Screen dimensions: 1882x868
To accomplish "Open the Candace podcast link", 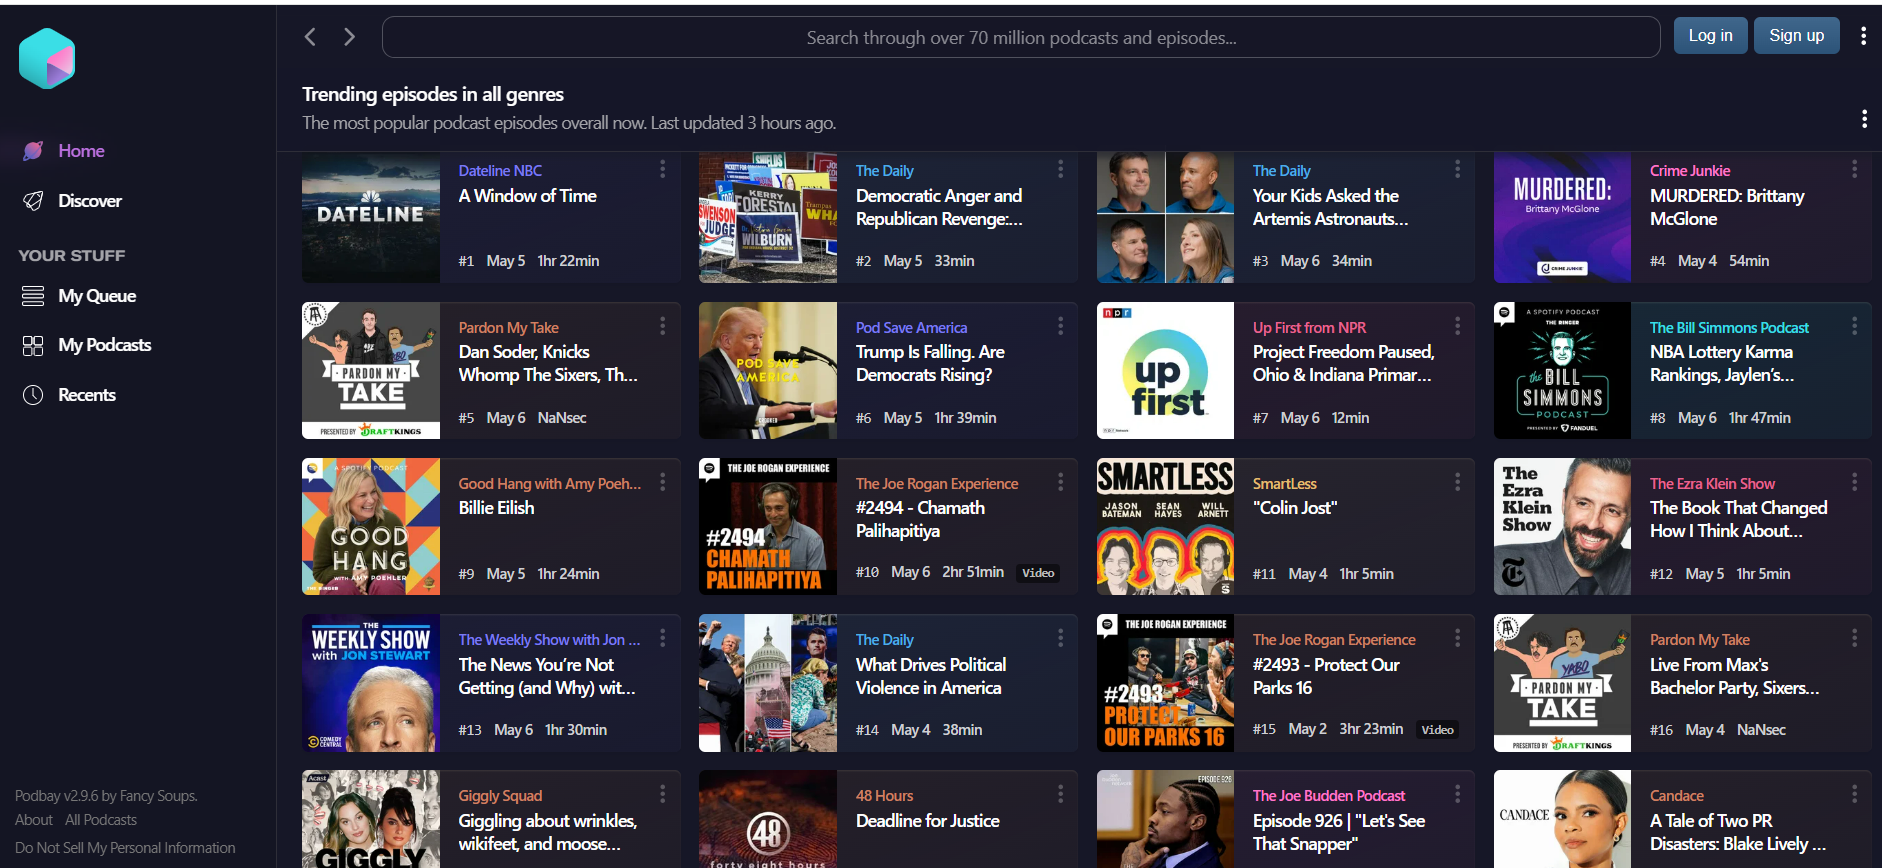I will (x=1676, y=796).
